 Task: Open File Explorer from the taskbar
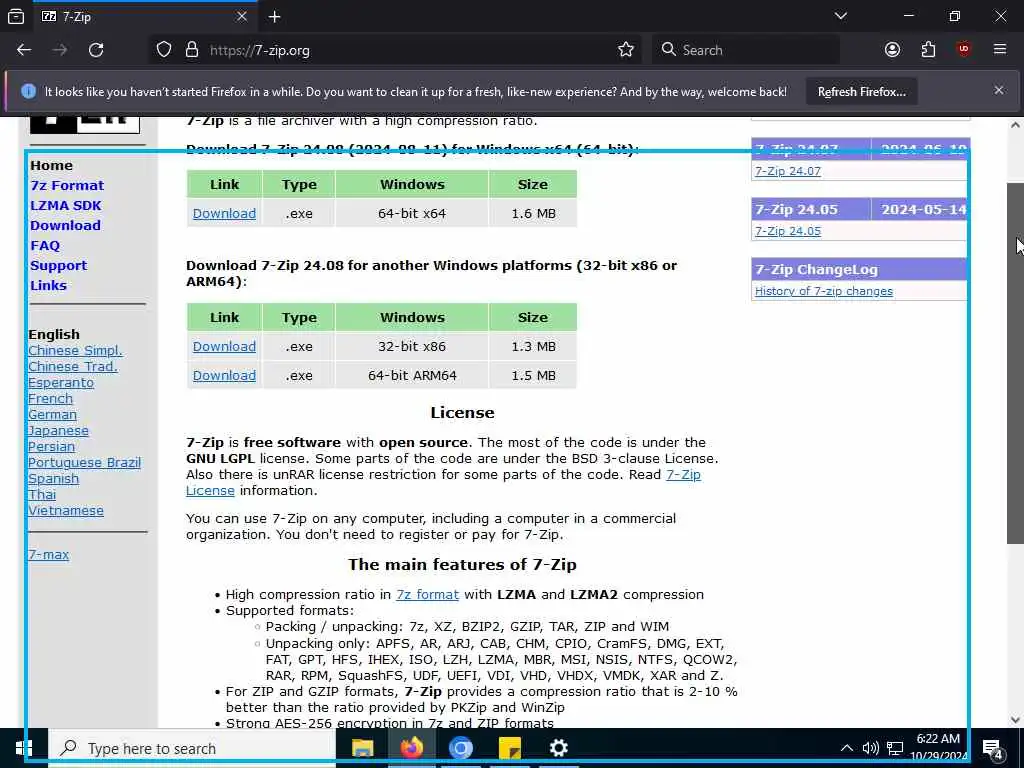pyautogui.click(x=362, y=748)
